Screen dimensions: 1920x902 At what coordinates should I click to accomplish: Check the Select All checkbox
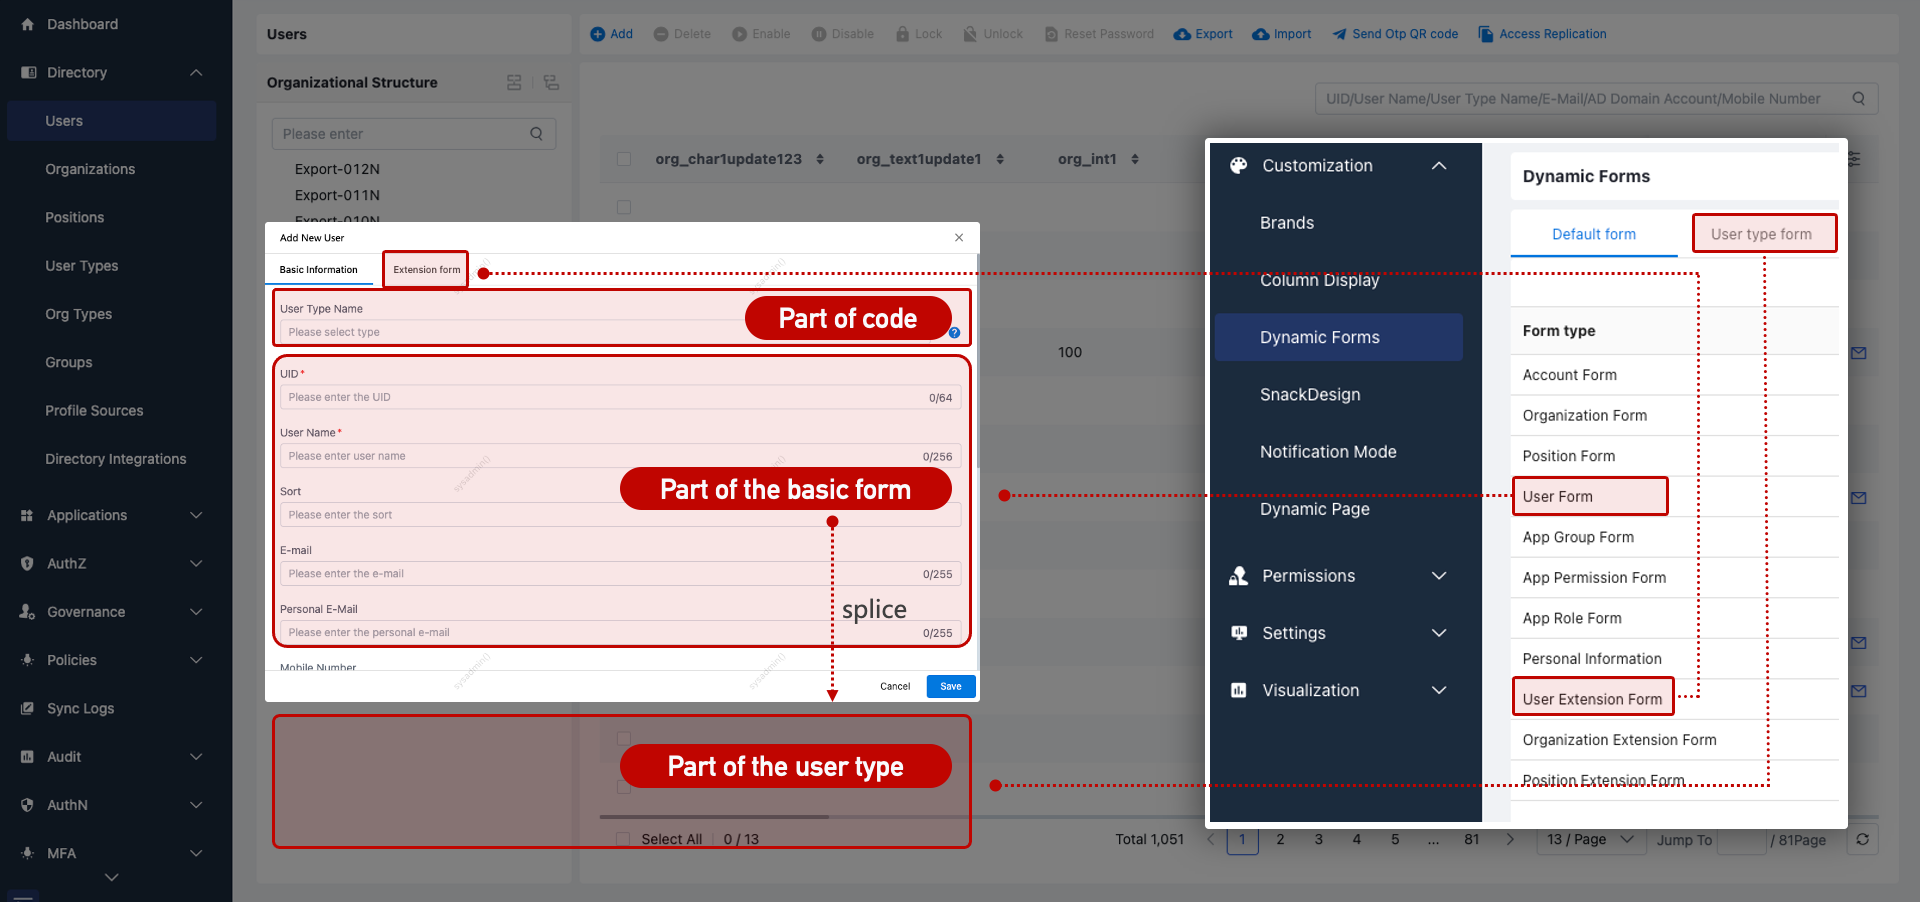(623, 839)
